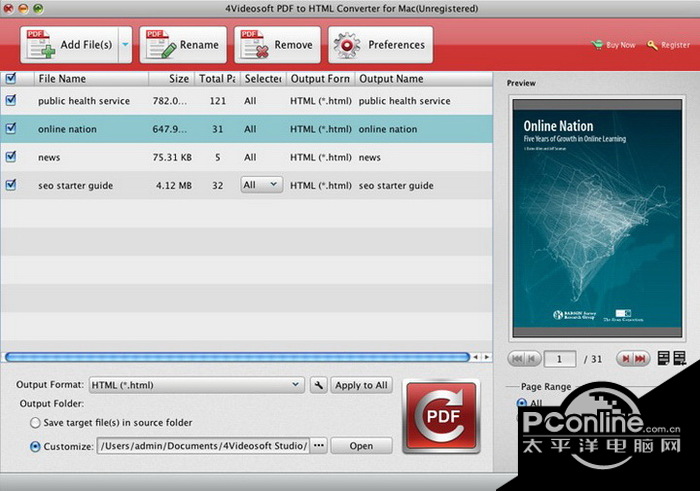Go to the last preview page

coord(641,358)
